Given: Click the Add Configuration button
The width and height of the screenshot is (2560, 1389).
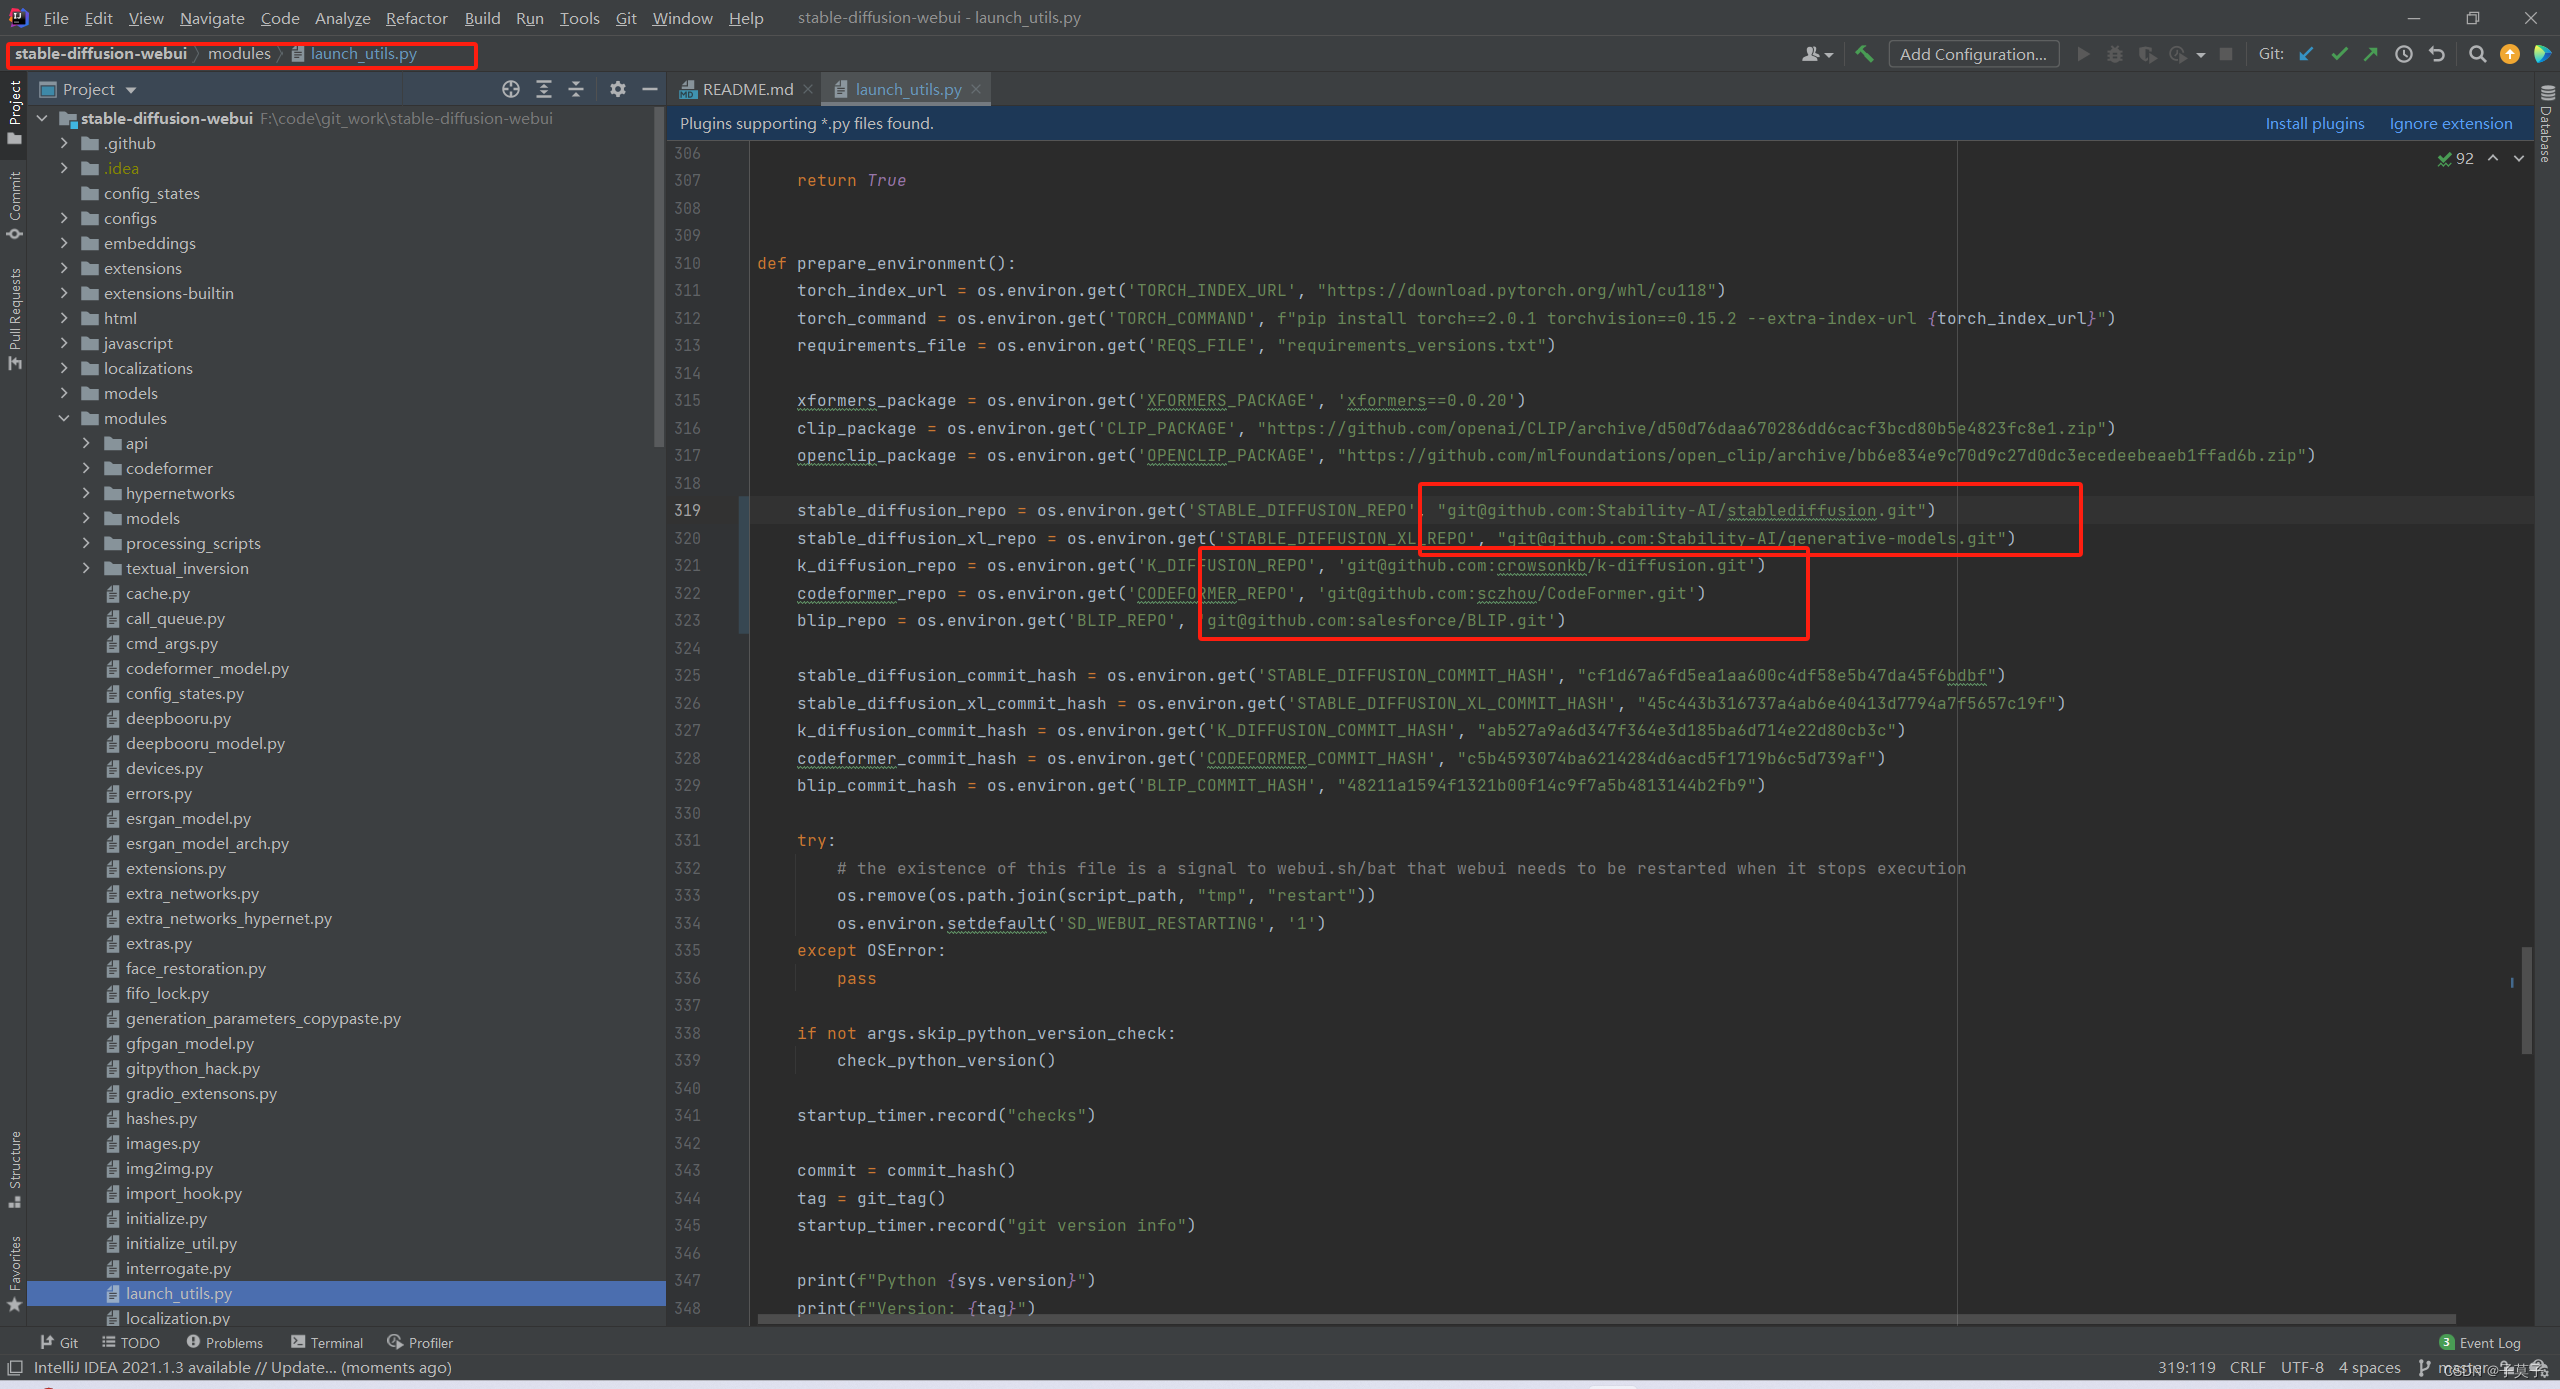Looking at the screenshot, I should (1972, 54).
